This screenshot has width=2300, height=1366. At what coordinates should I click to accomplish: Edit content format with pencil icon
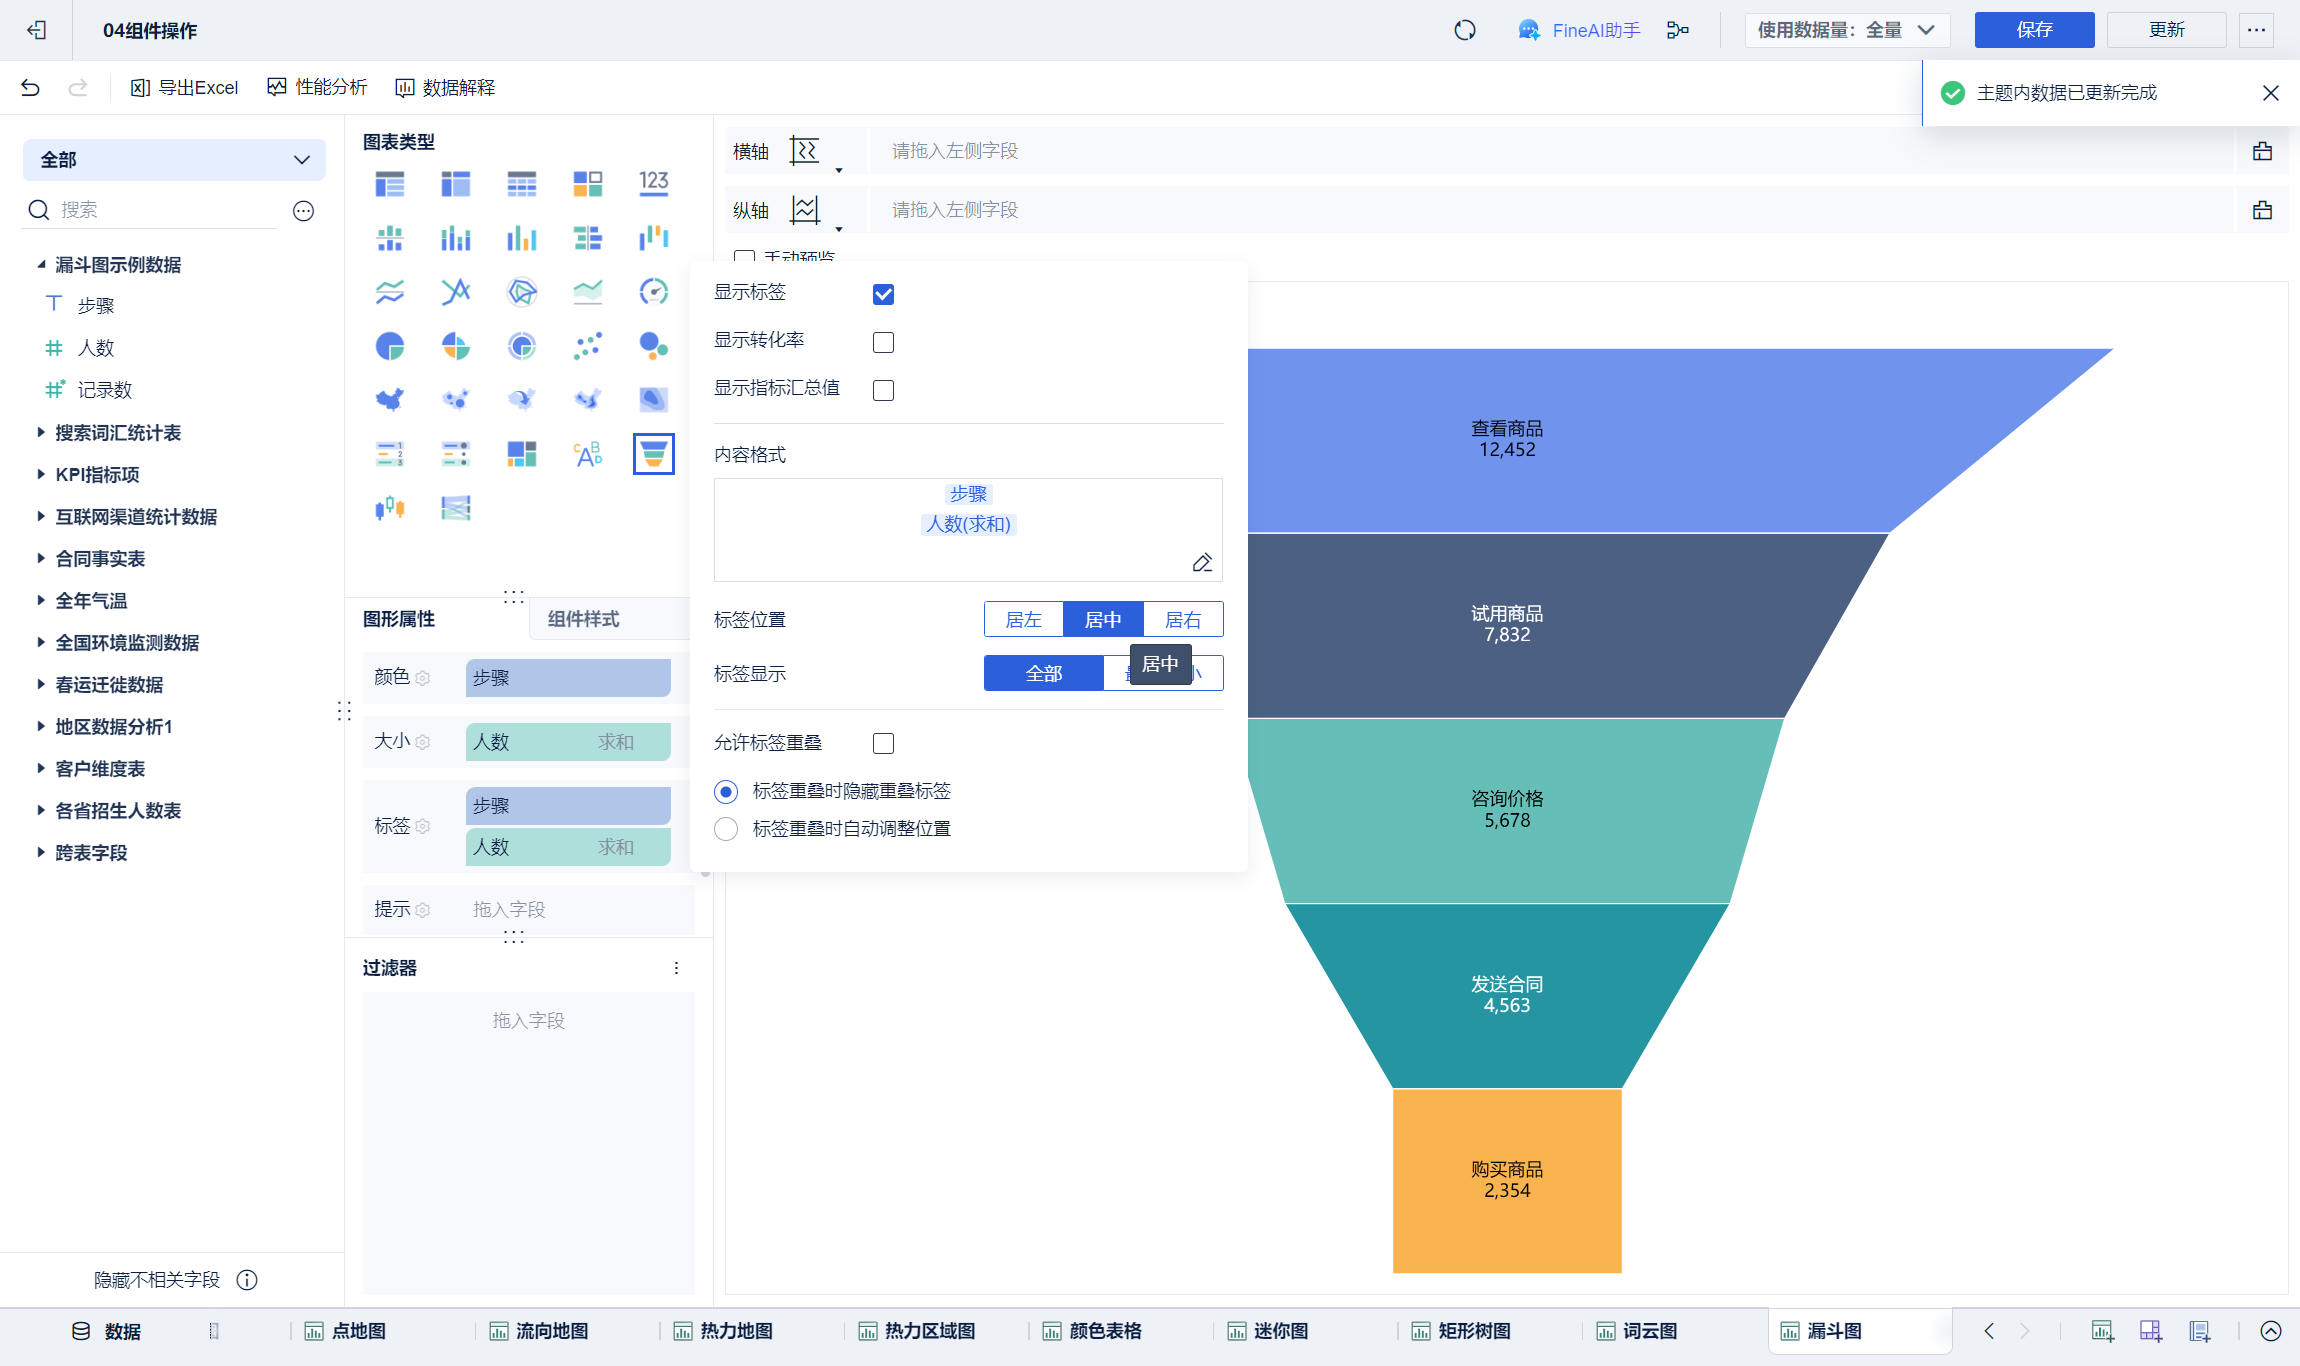tap(1202, 563)
